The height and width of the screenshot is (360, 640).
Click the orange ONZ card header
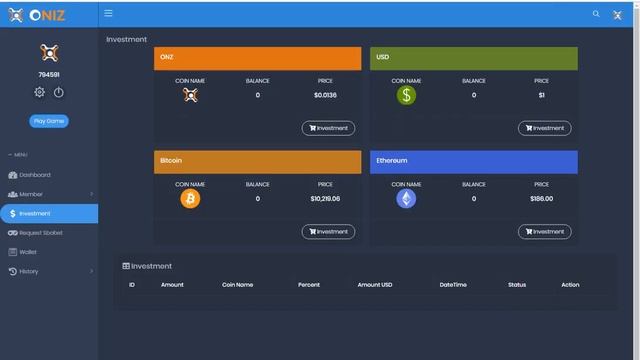pyautogui.click(x=258, y=58)
